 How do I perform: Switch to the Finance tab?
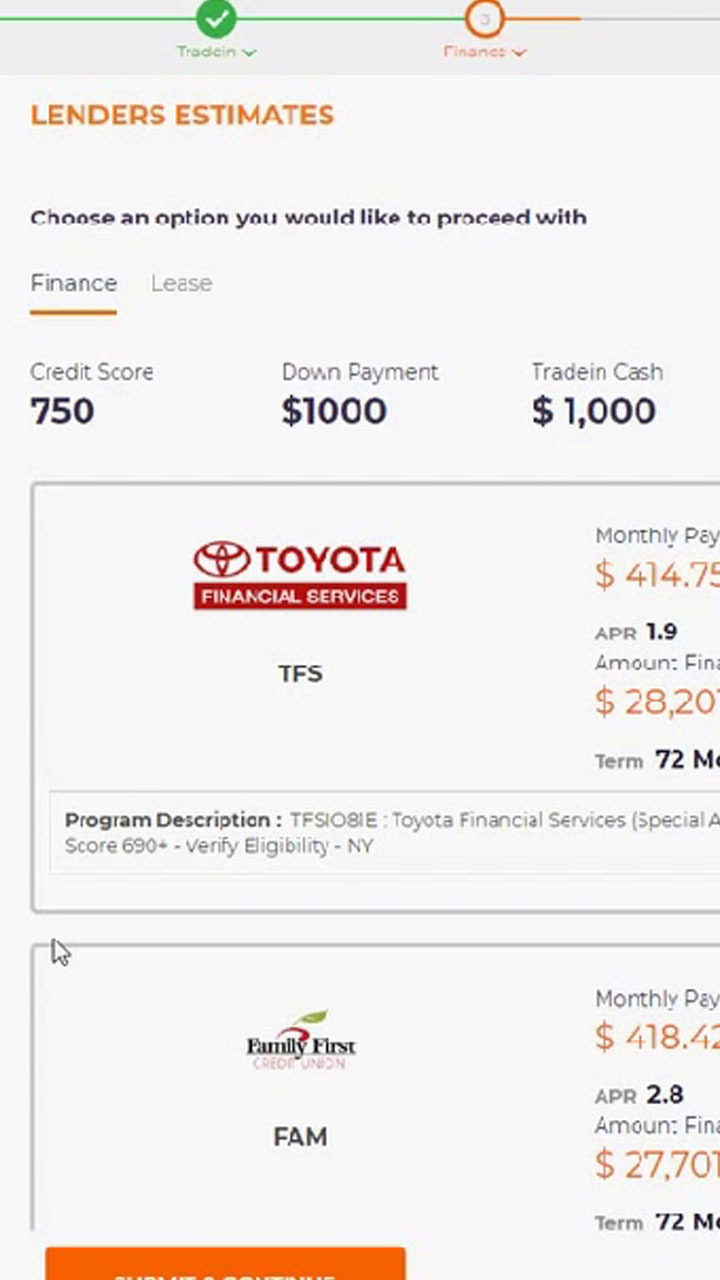[73, 283]
